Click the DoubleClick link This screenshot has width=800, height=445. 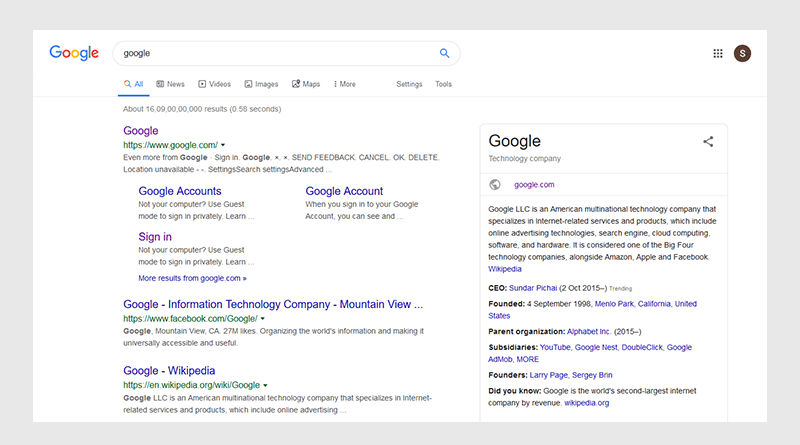coord(642,347)
